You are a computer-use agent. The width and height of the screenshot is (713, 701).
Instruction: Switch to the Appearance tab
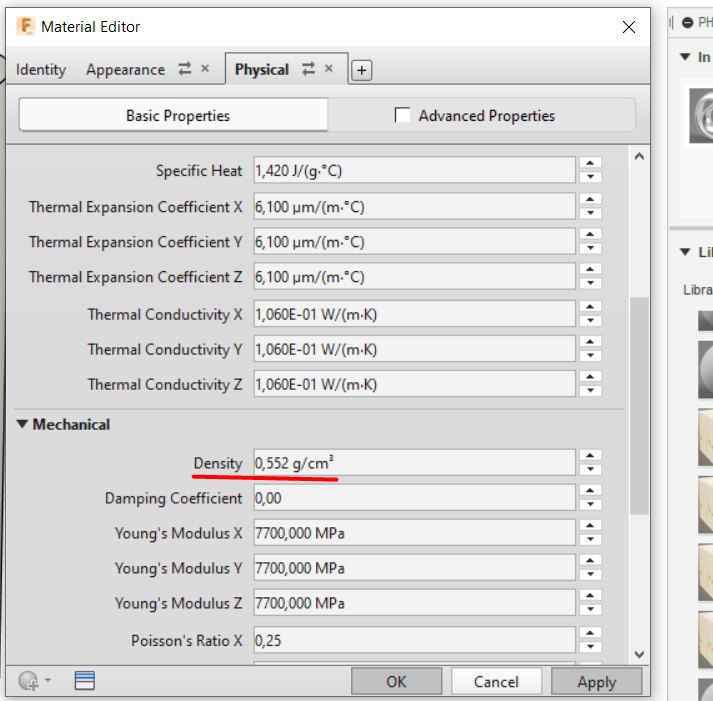(126, 70)
